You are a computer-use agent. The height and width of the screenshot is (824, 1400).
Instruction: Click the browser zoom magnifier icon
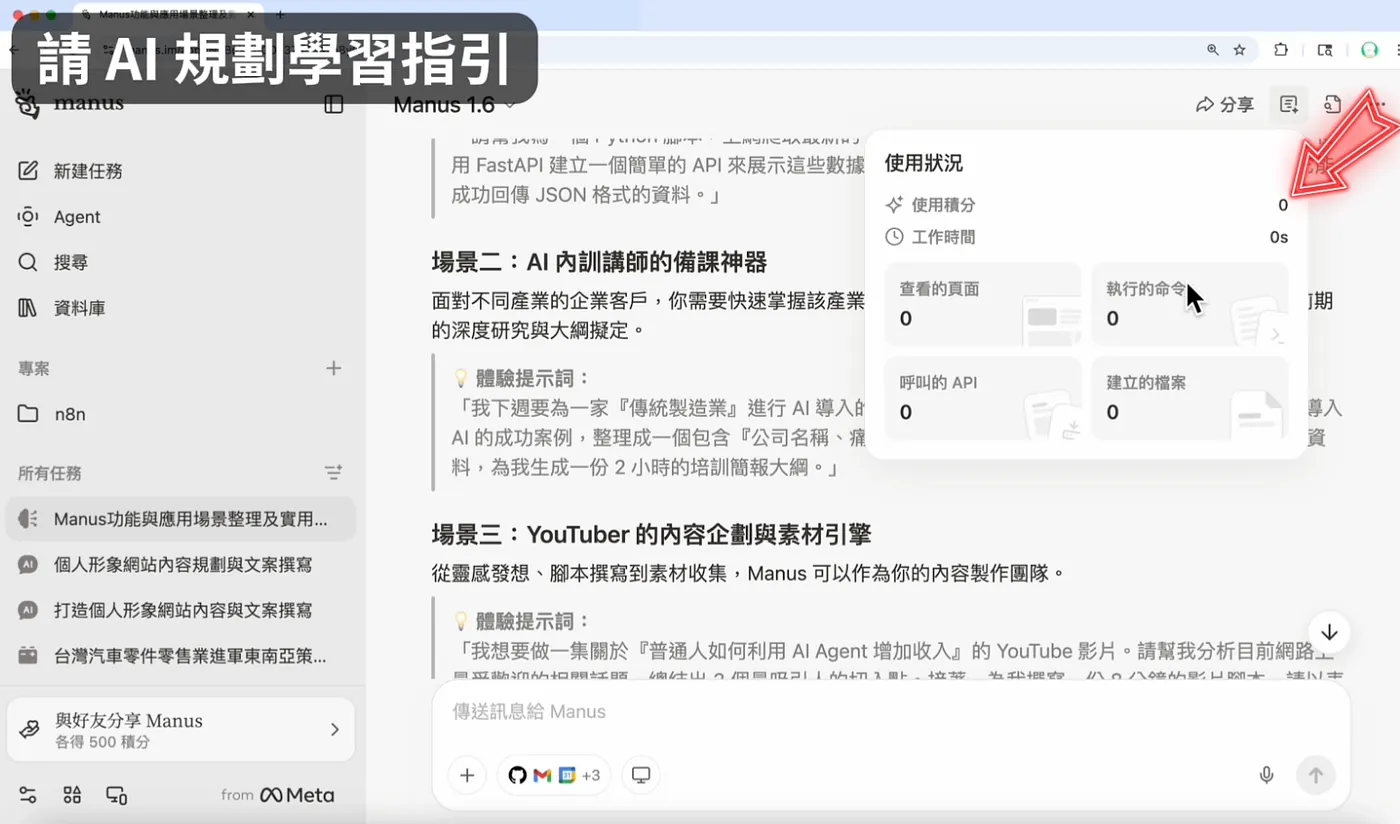tap(1212, 49)
